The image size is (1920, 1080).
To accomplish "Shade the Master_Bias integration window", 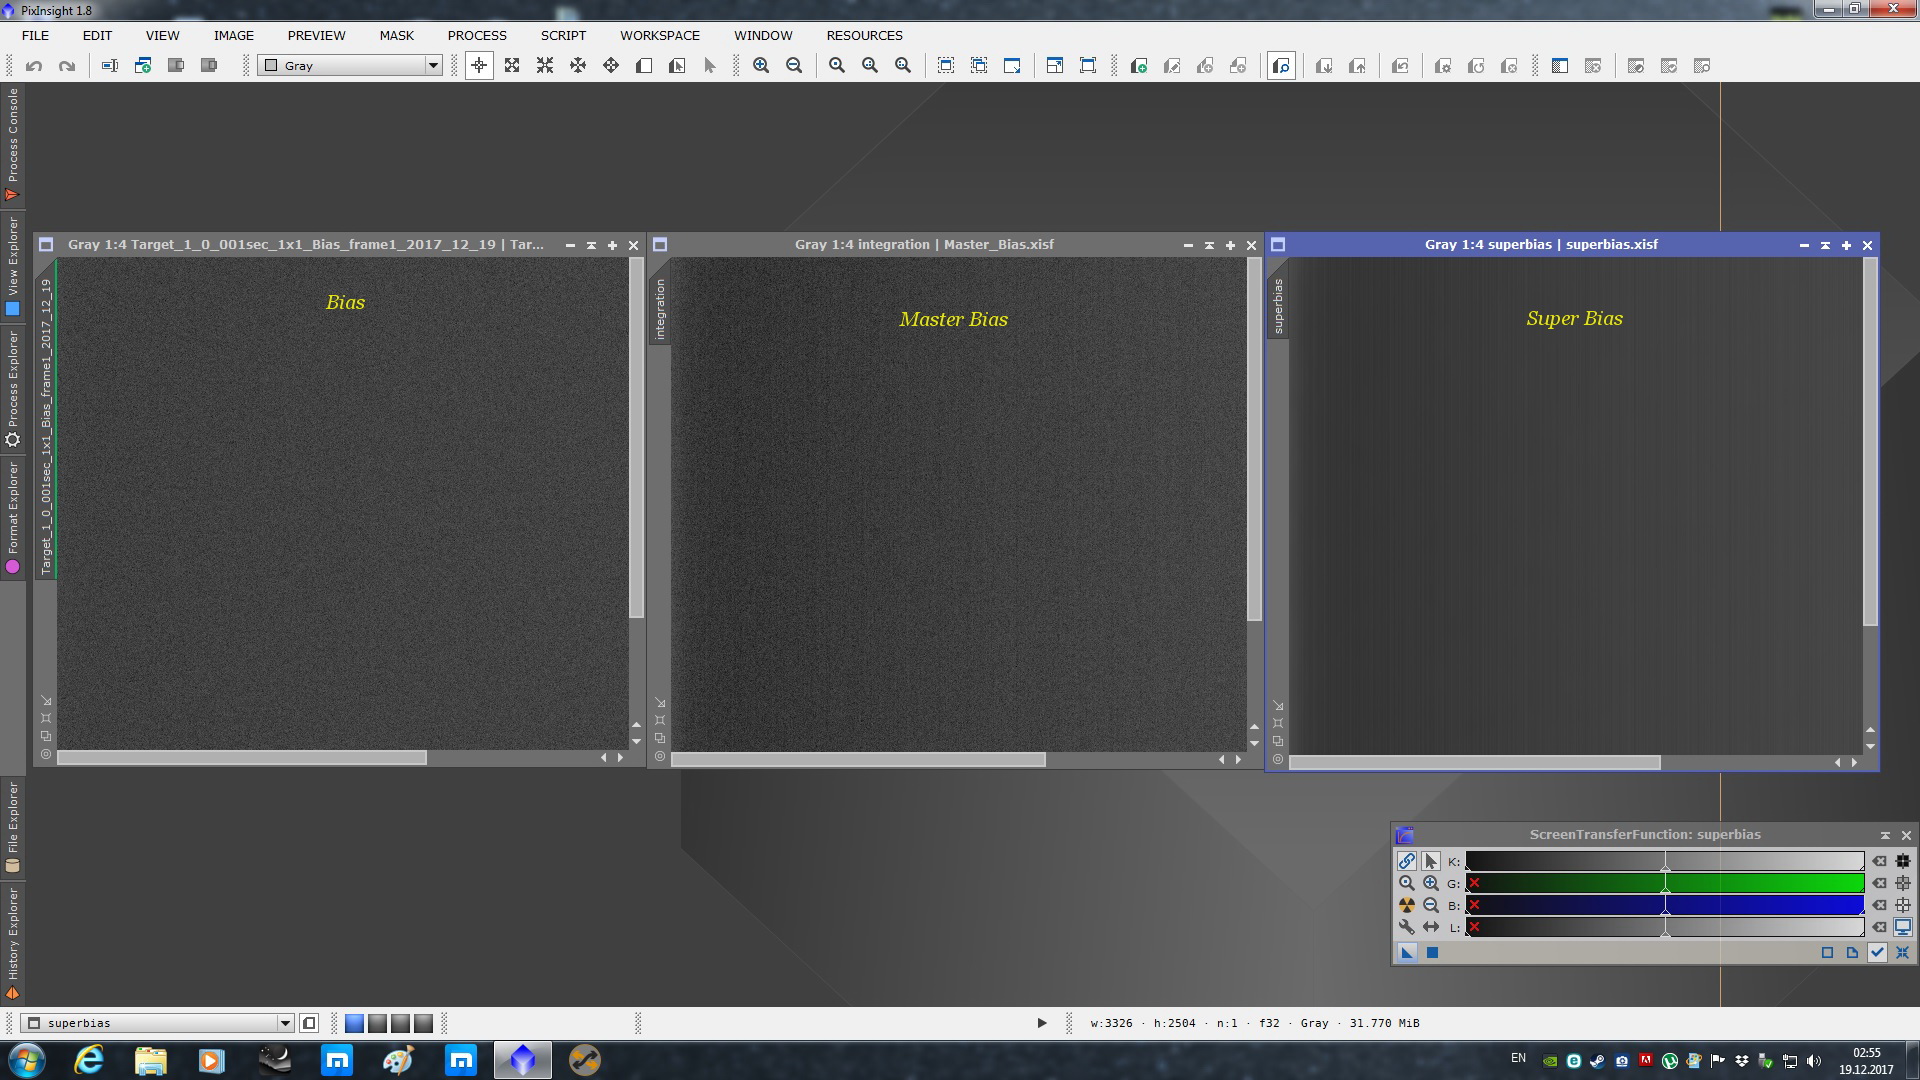I will point(1209,245).
